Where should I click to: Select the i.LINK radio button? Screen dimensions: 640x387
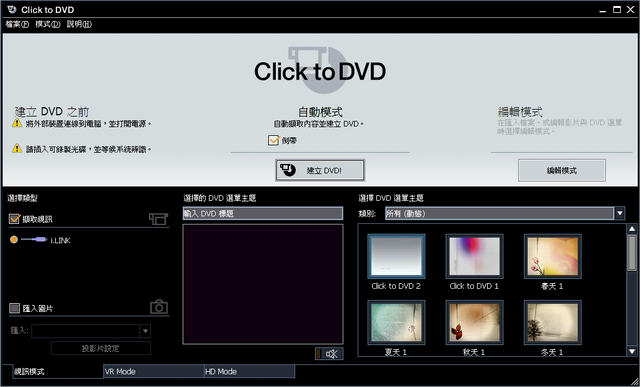(14, 240)
